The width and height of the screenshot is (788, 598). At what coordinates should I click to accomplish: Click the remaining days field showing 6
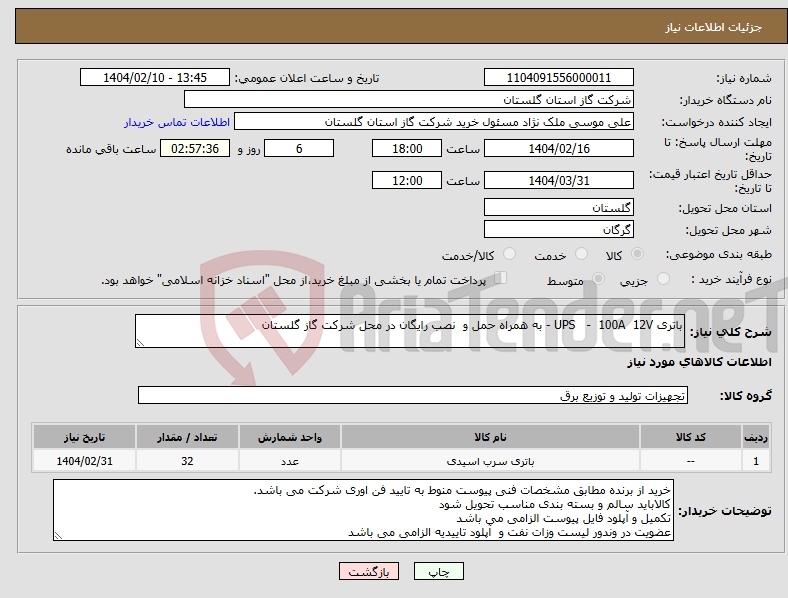pos(299,148)
